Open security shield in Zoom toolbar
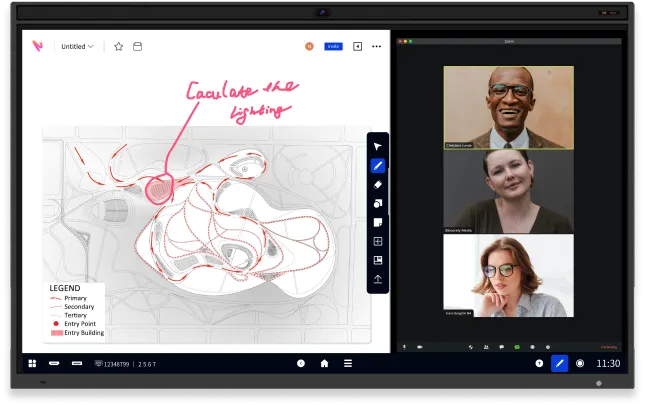Image resolution: width=645 pixels, height=405 pixels. tap(471, 347)
